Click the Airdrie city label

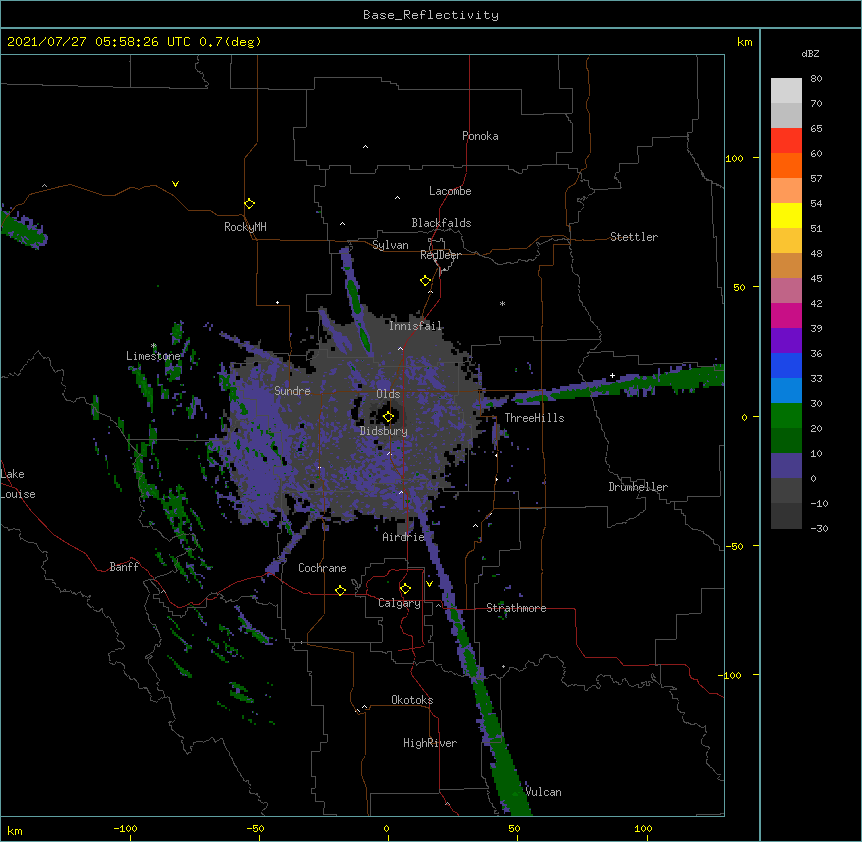pos(403,537)
